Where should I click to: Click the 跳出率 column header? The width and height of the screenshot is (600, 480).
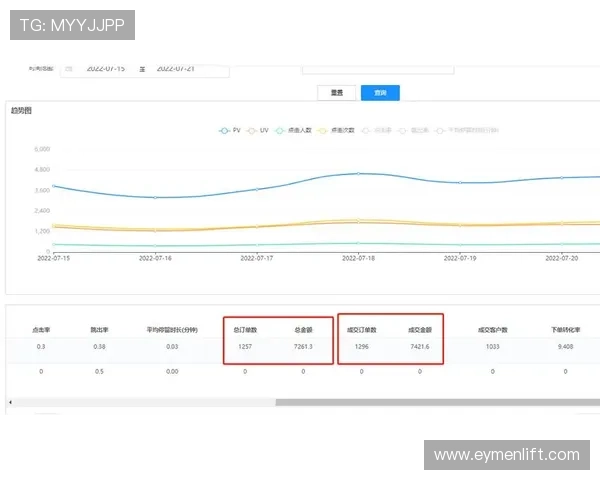click(x=99, y=330)
